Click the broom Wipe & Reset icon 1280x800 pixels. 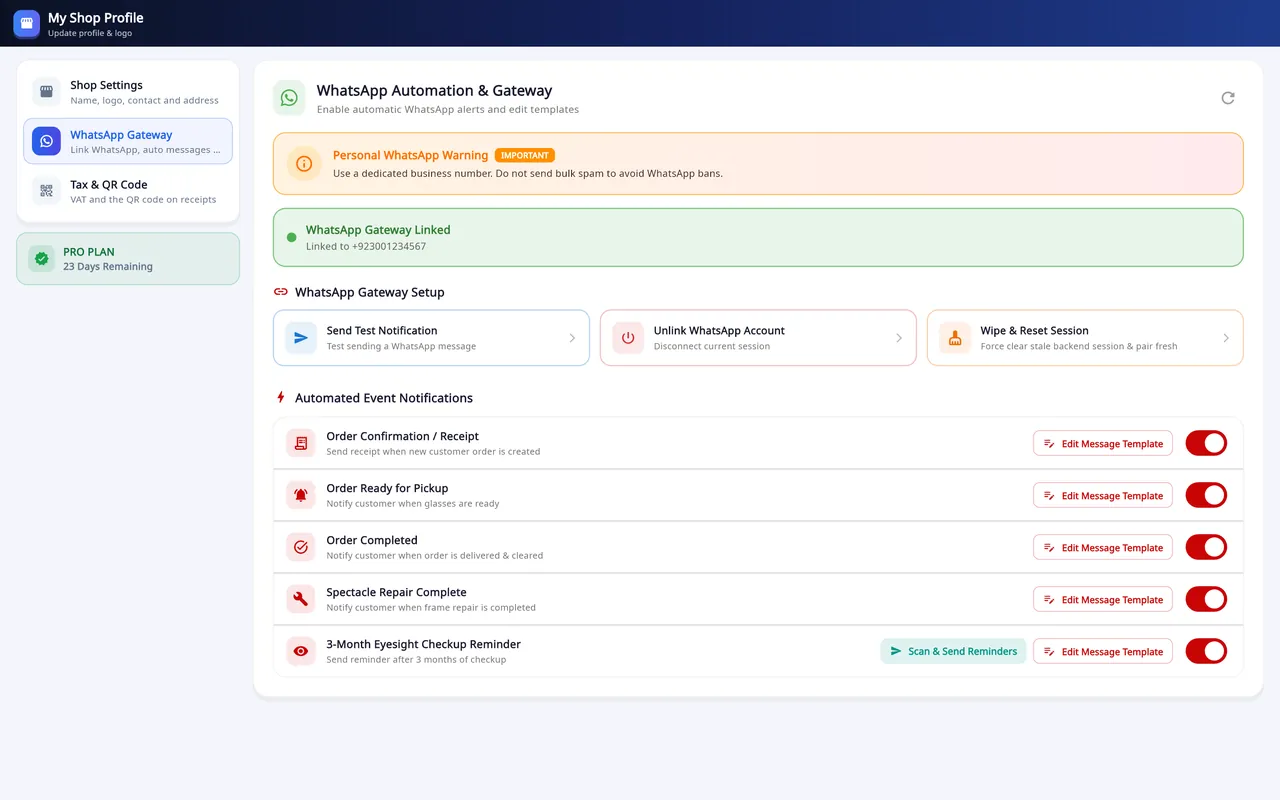[955, 338]
